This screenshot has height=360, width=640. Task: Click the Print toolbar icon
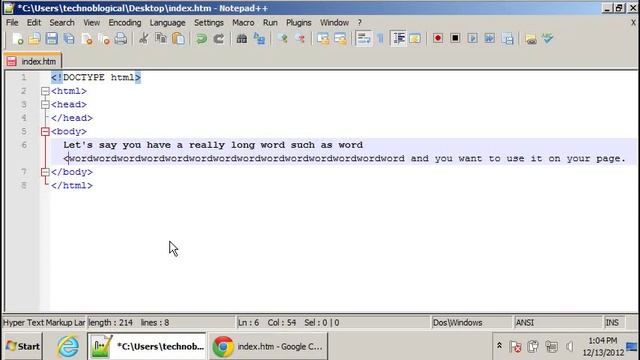tap(121, 39)
